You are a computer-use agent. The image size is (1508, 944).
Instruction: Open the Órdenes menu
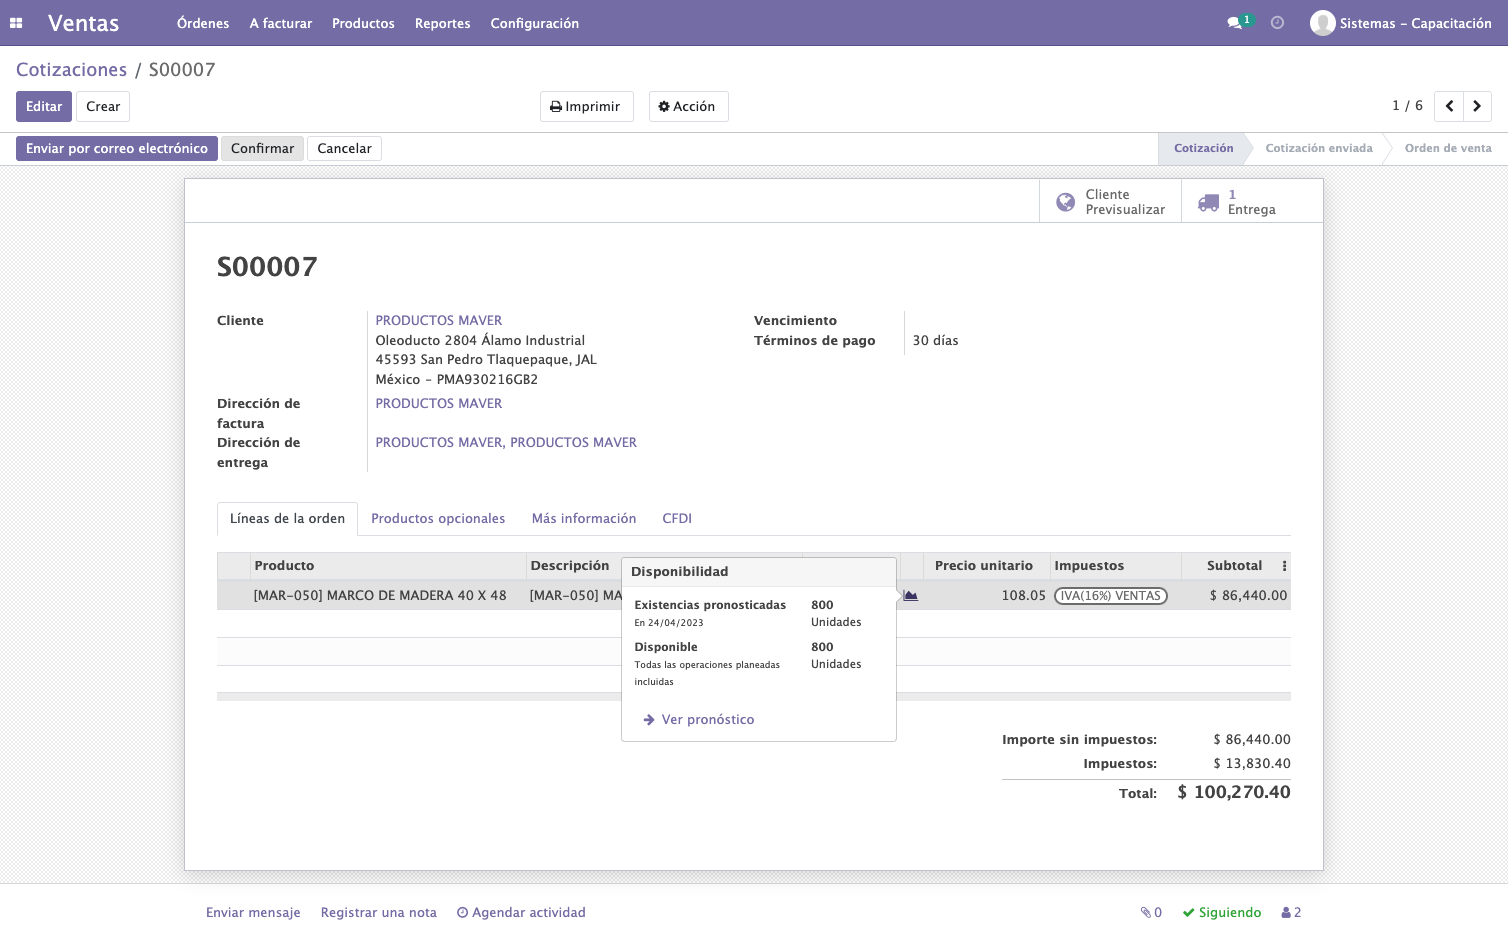point(203,23)
